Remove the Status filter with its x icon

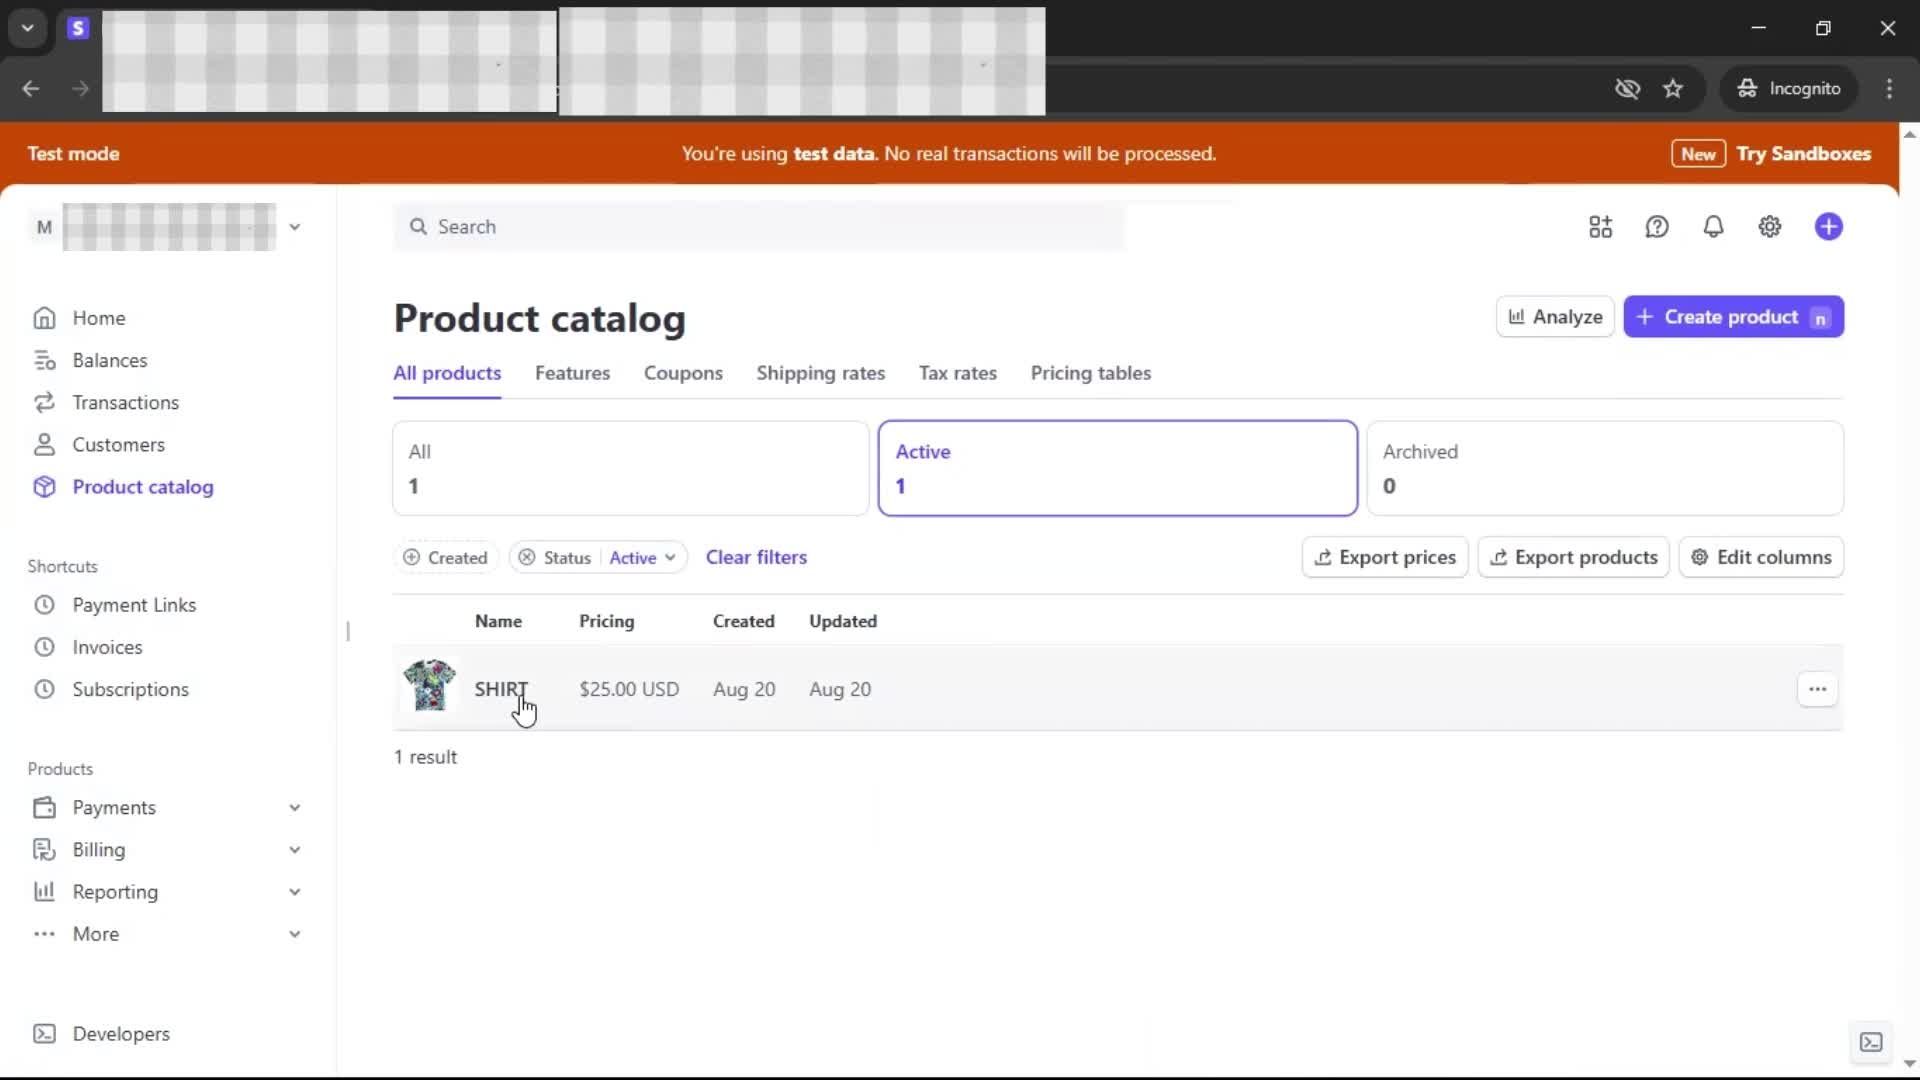tap(527, 558)
